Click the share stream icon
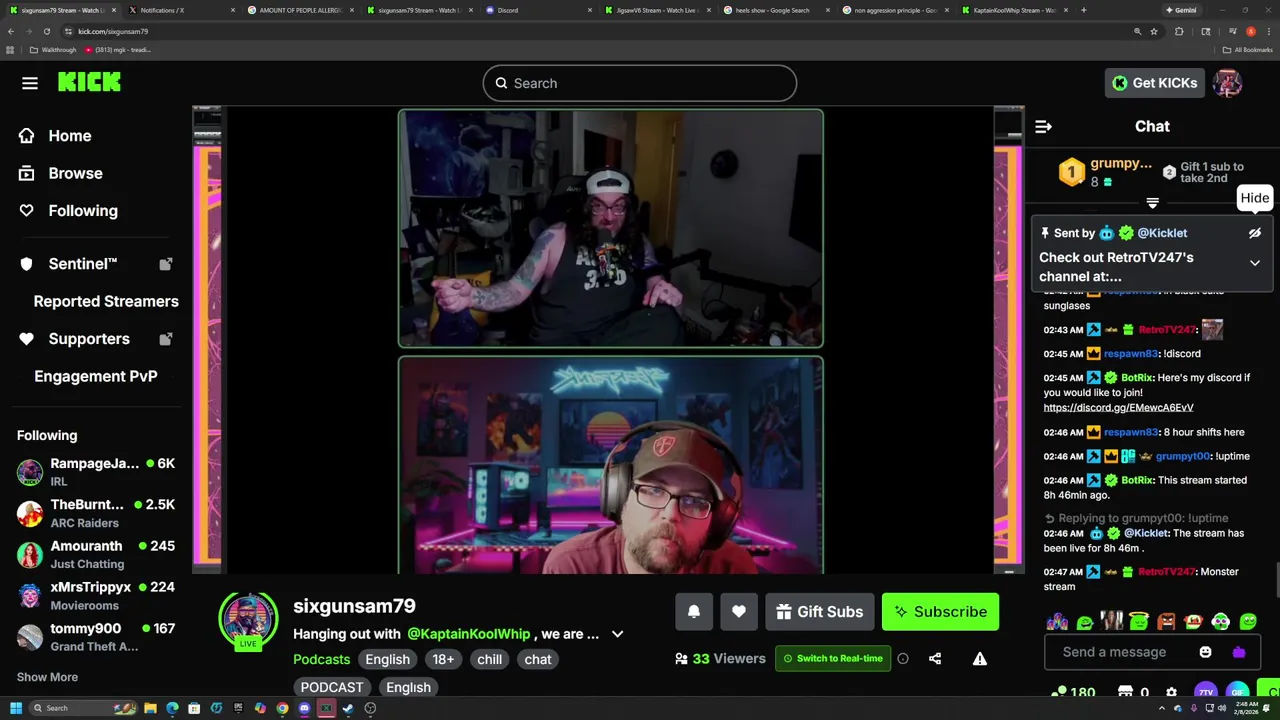Viewport: 1280px width, 720px height. click(935, 659)
